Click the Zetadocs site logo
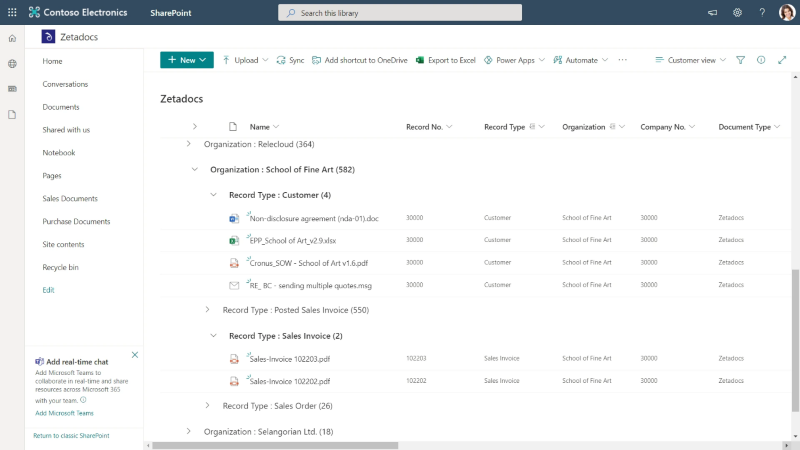800x450 pixels. point(48,37)
